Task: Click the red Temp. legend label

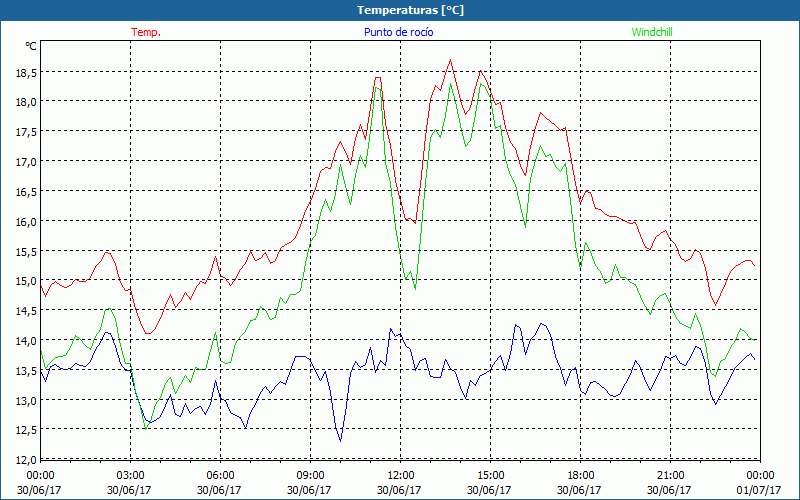Action: click(146, 32)
